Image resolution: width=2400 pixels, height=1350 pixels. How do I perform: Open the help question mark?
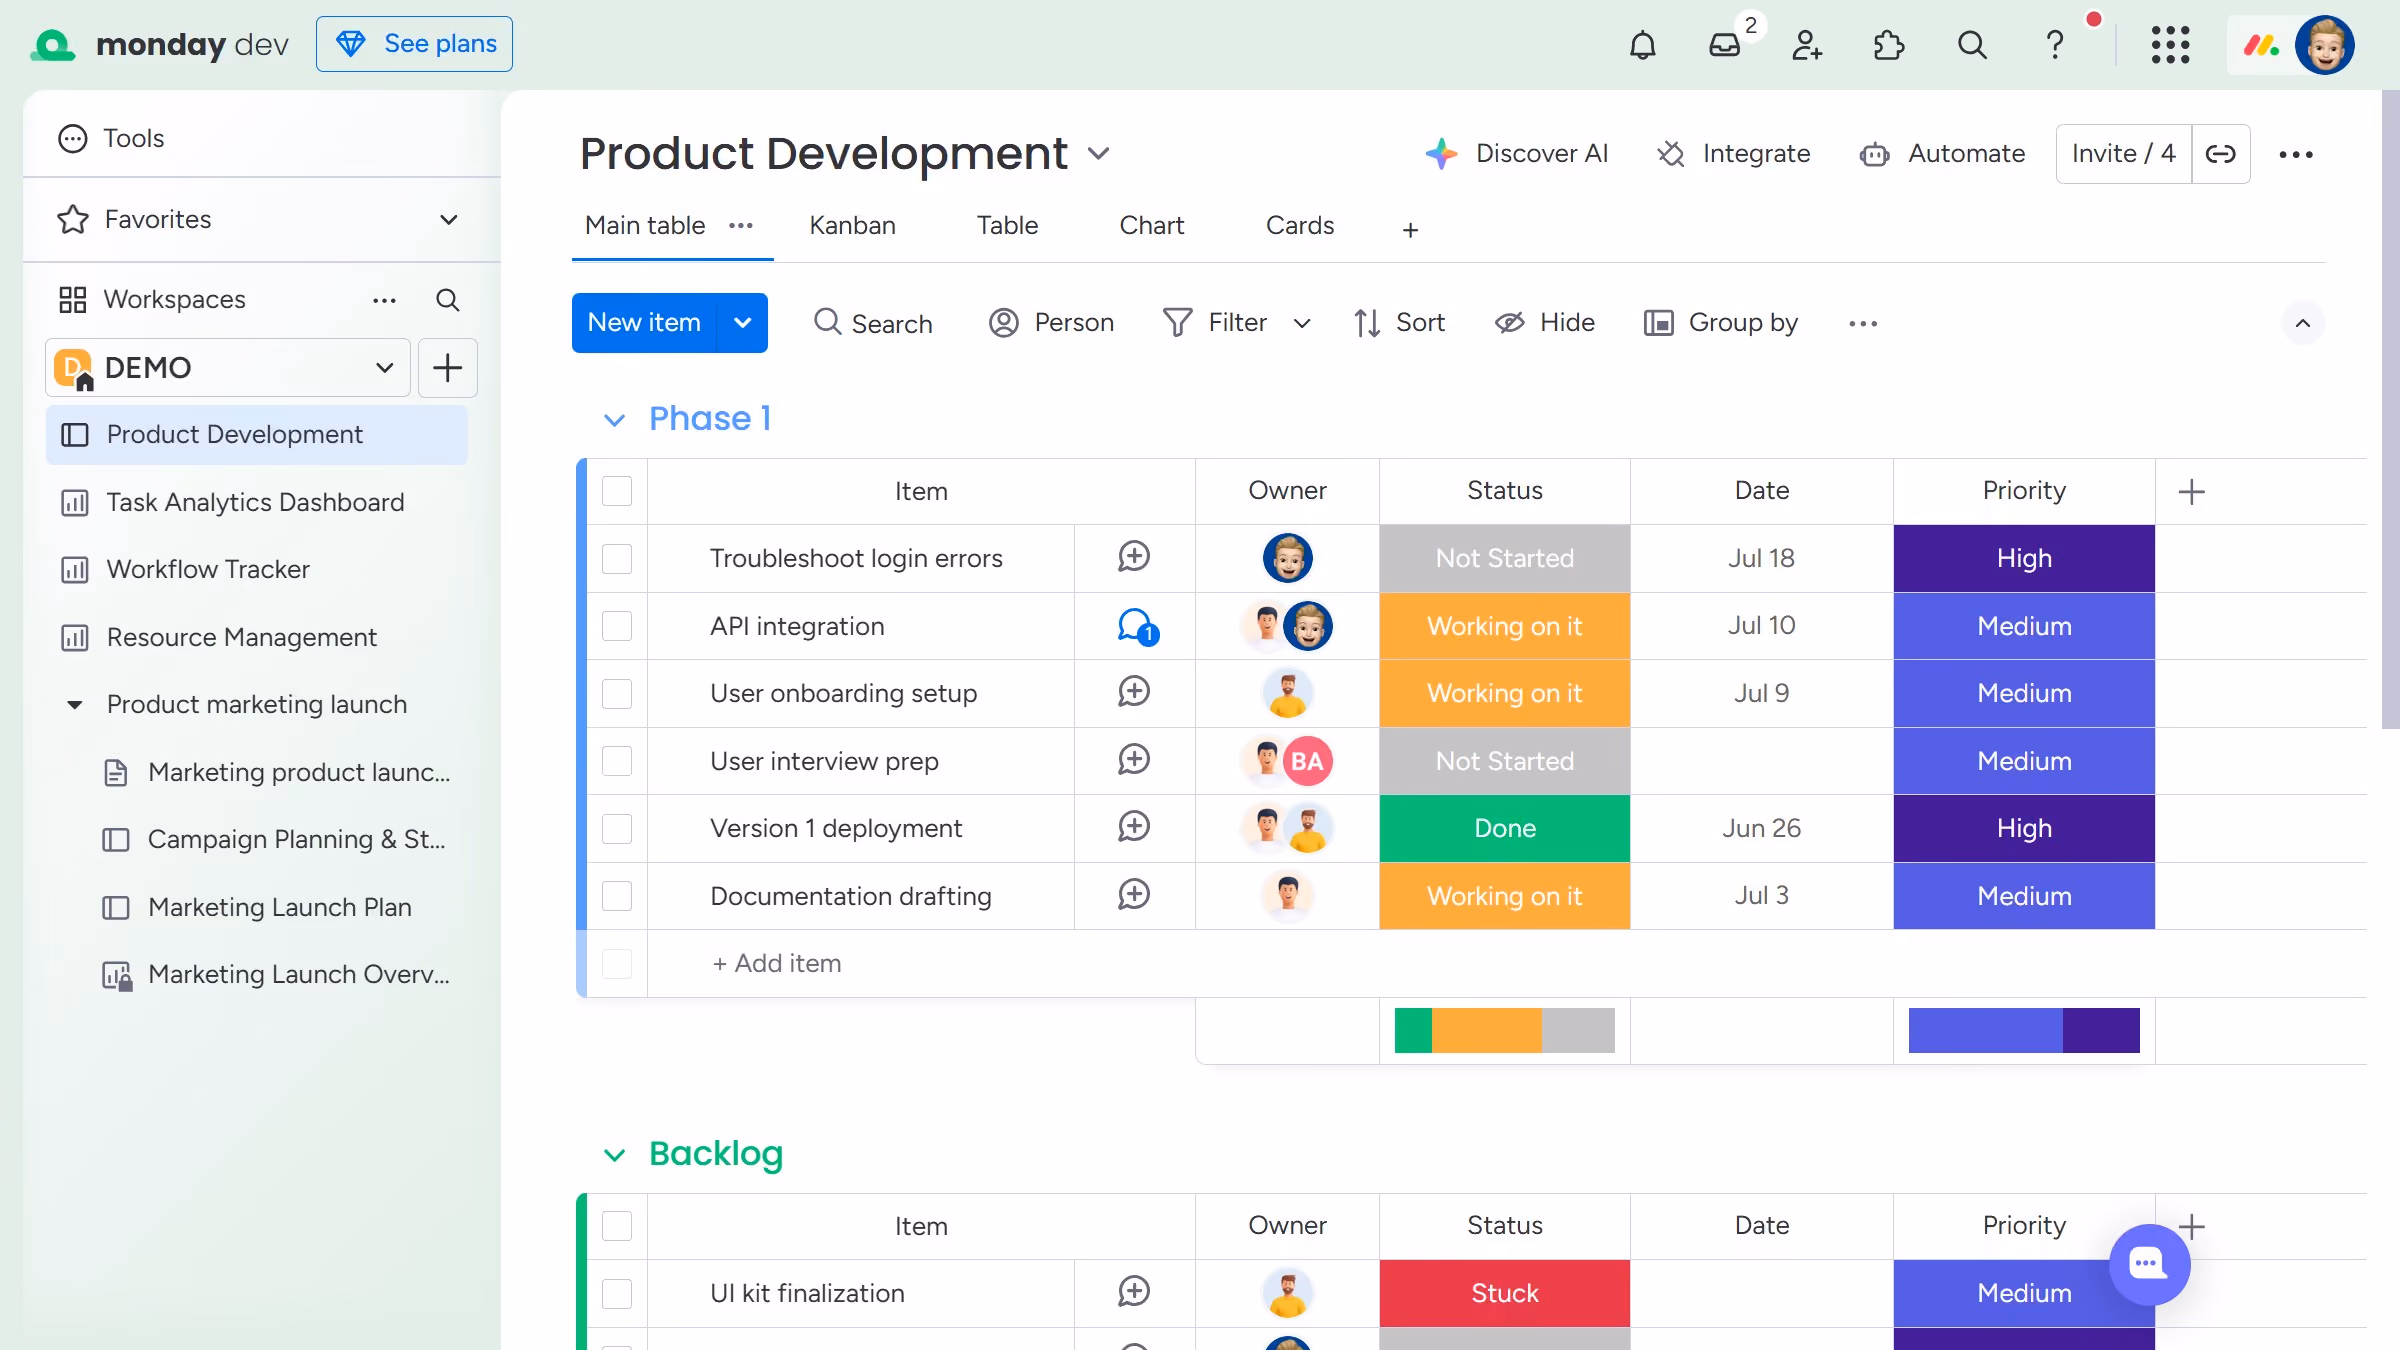2055,45
